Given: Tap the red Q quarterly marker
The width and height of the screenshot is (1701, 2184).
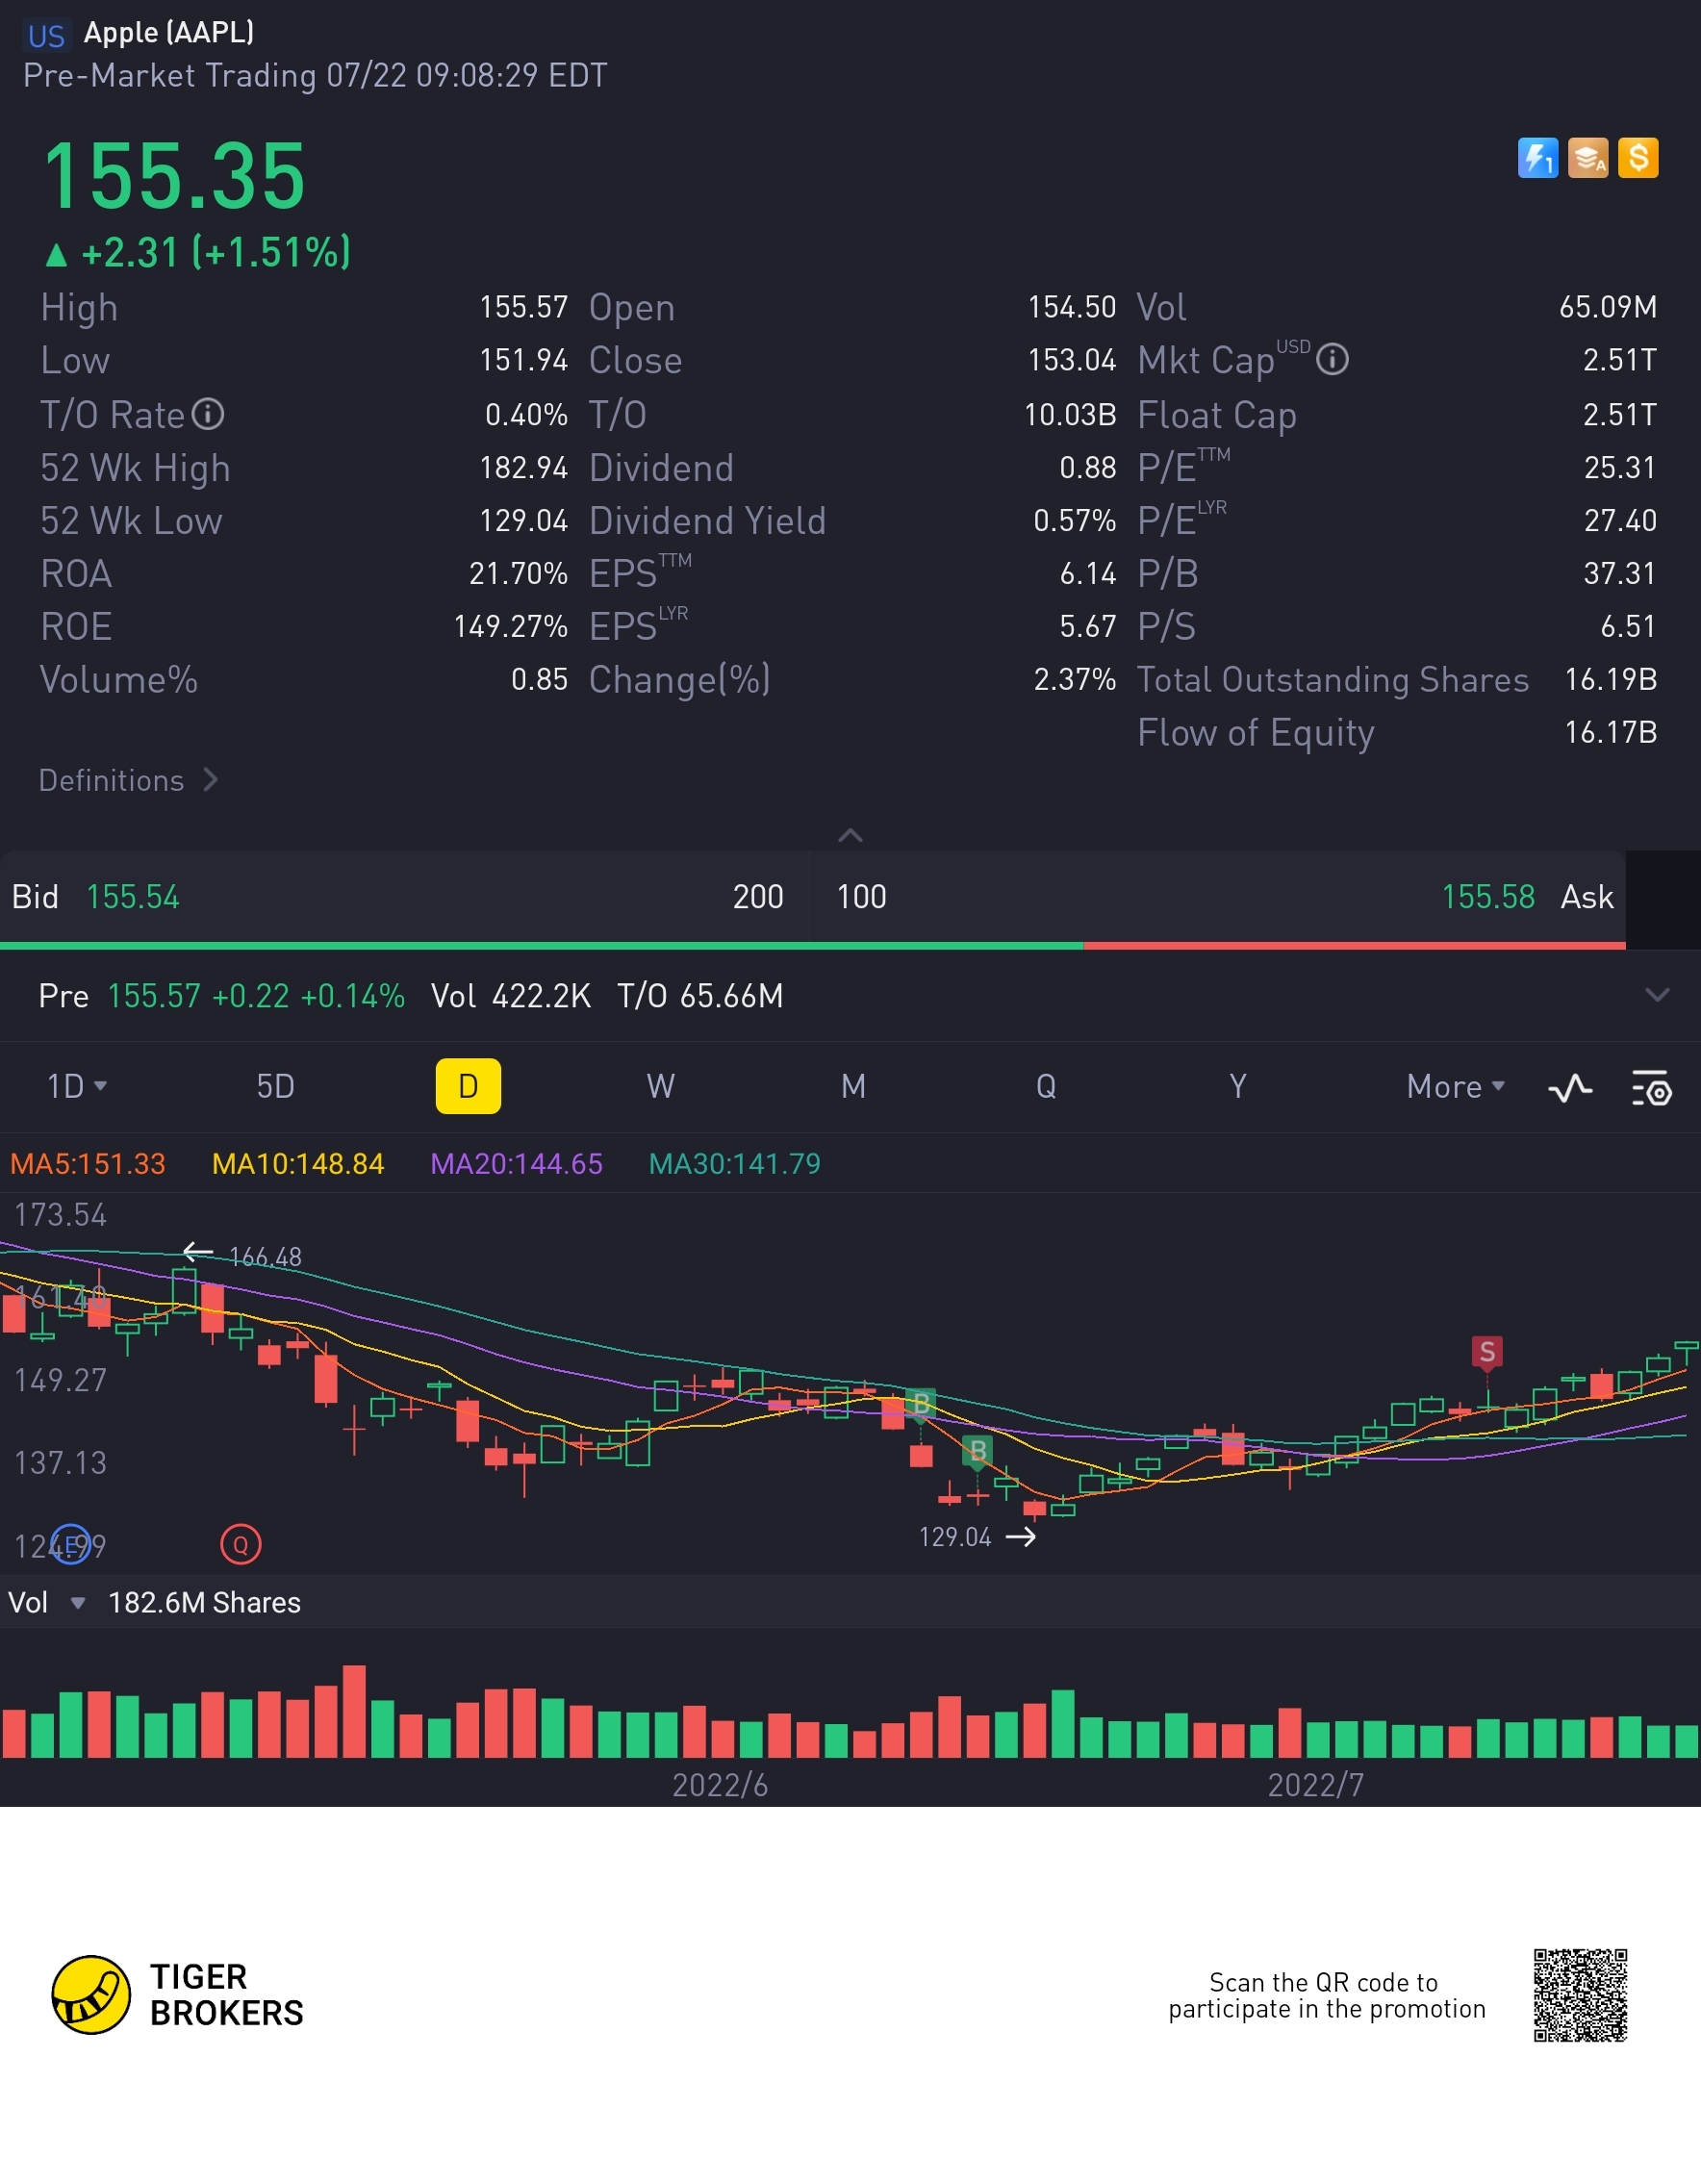Looking at the screenshot, I should click(240, 1545).
